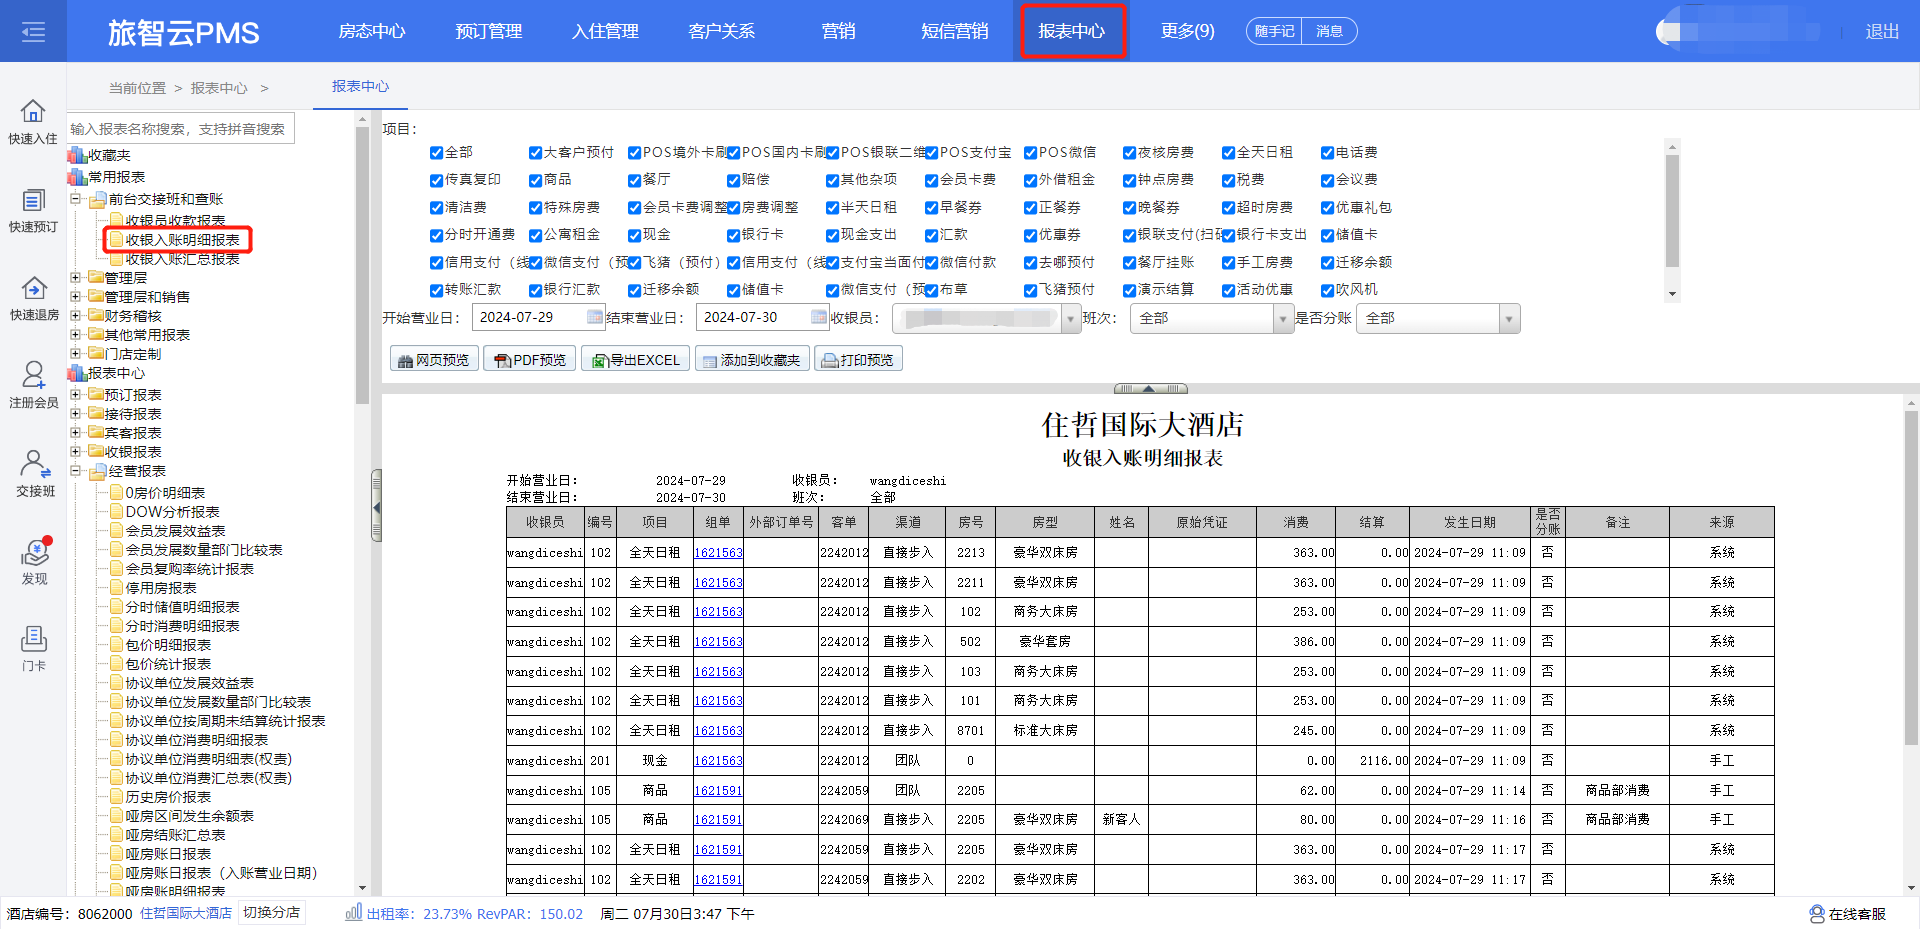Open 收银入账明细报表 in tree
Image resolution: width=1920 pixels, height=929 pixels.
(x=182, y=240)
